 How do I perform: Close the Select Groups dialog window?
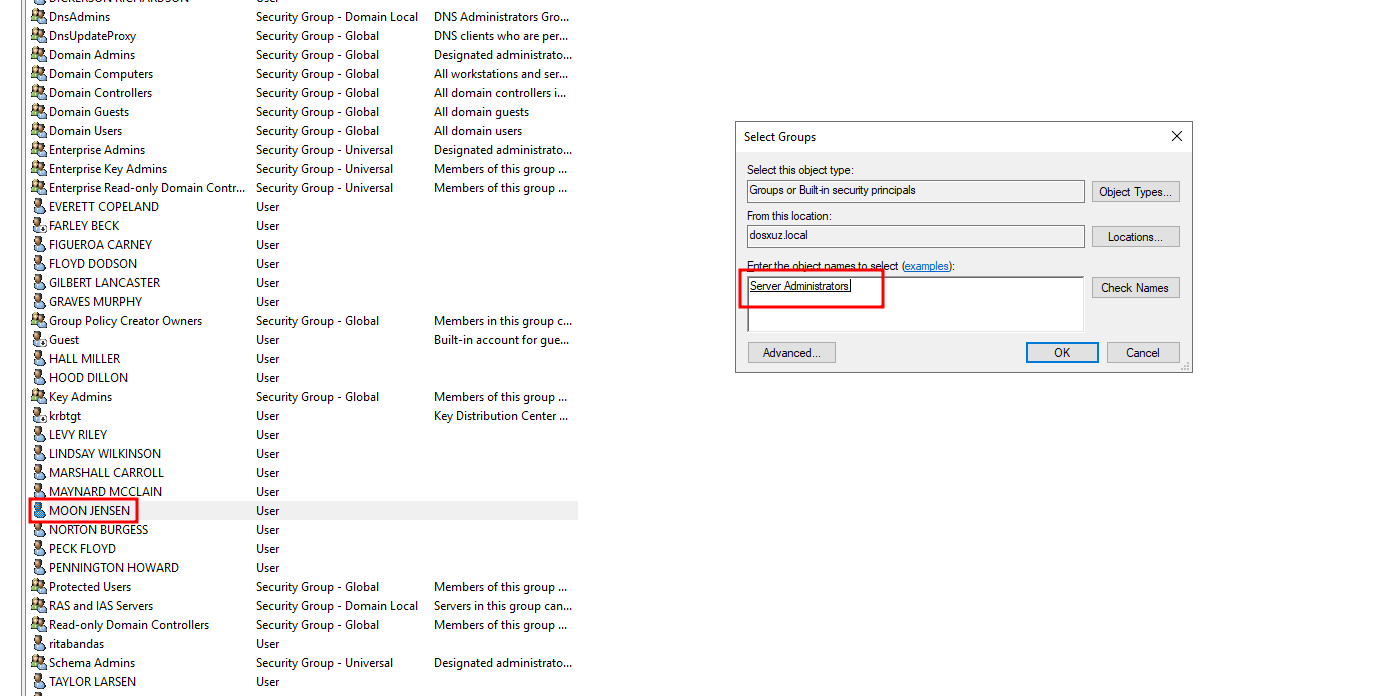point(1176,137)
